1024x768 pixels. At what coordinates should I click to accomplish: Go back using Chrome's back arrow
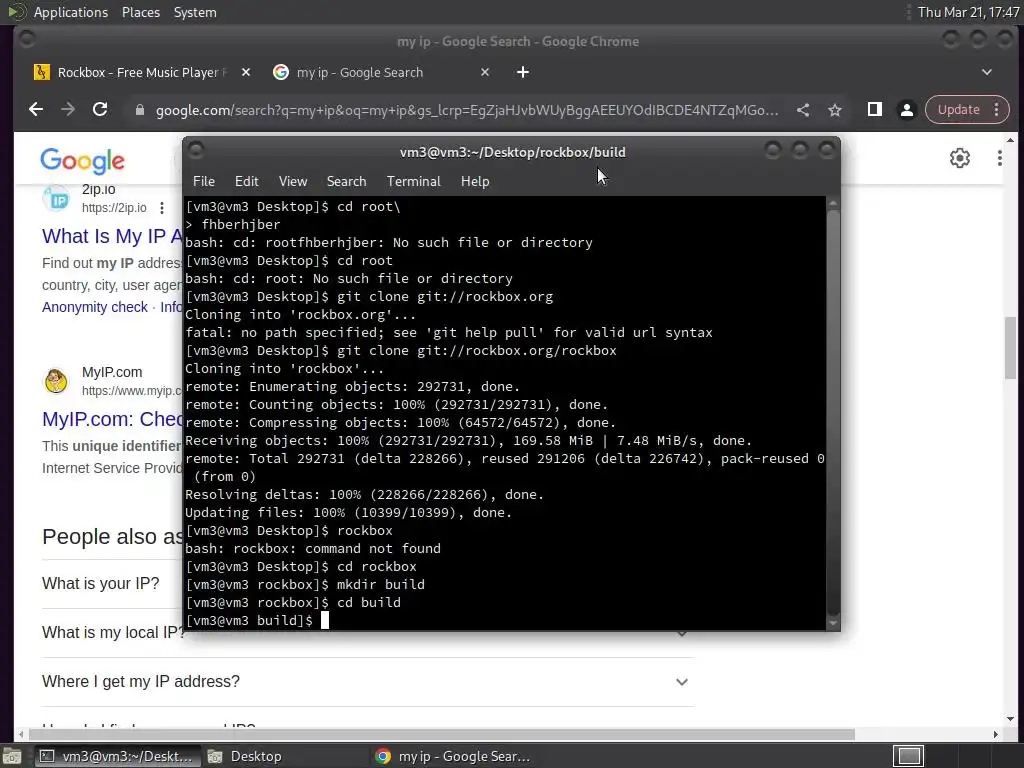(36, 110)
